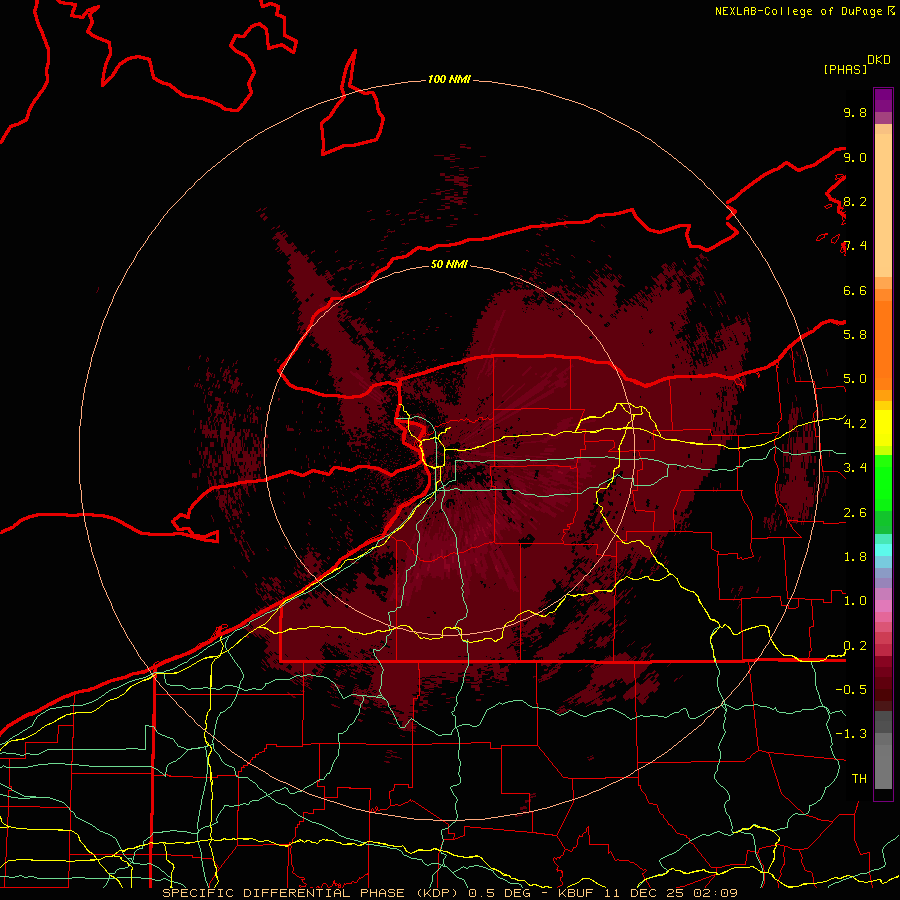The height and width of the screenshot is (900, 900).
Task: Click the TH threshold label
Action: coord(859,778)
